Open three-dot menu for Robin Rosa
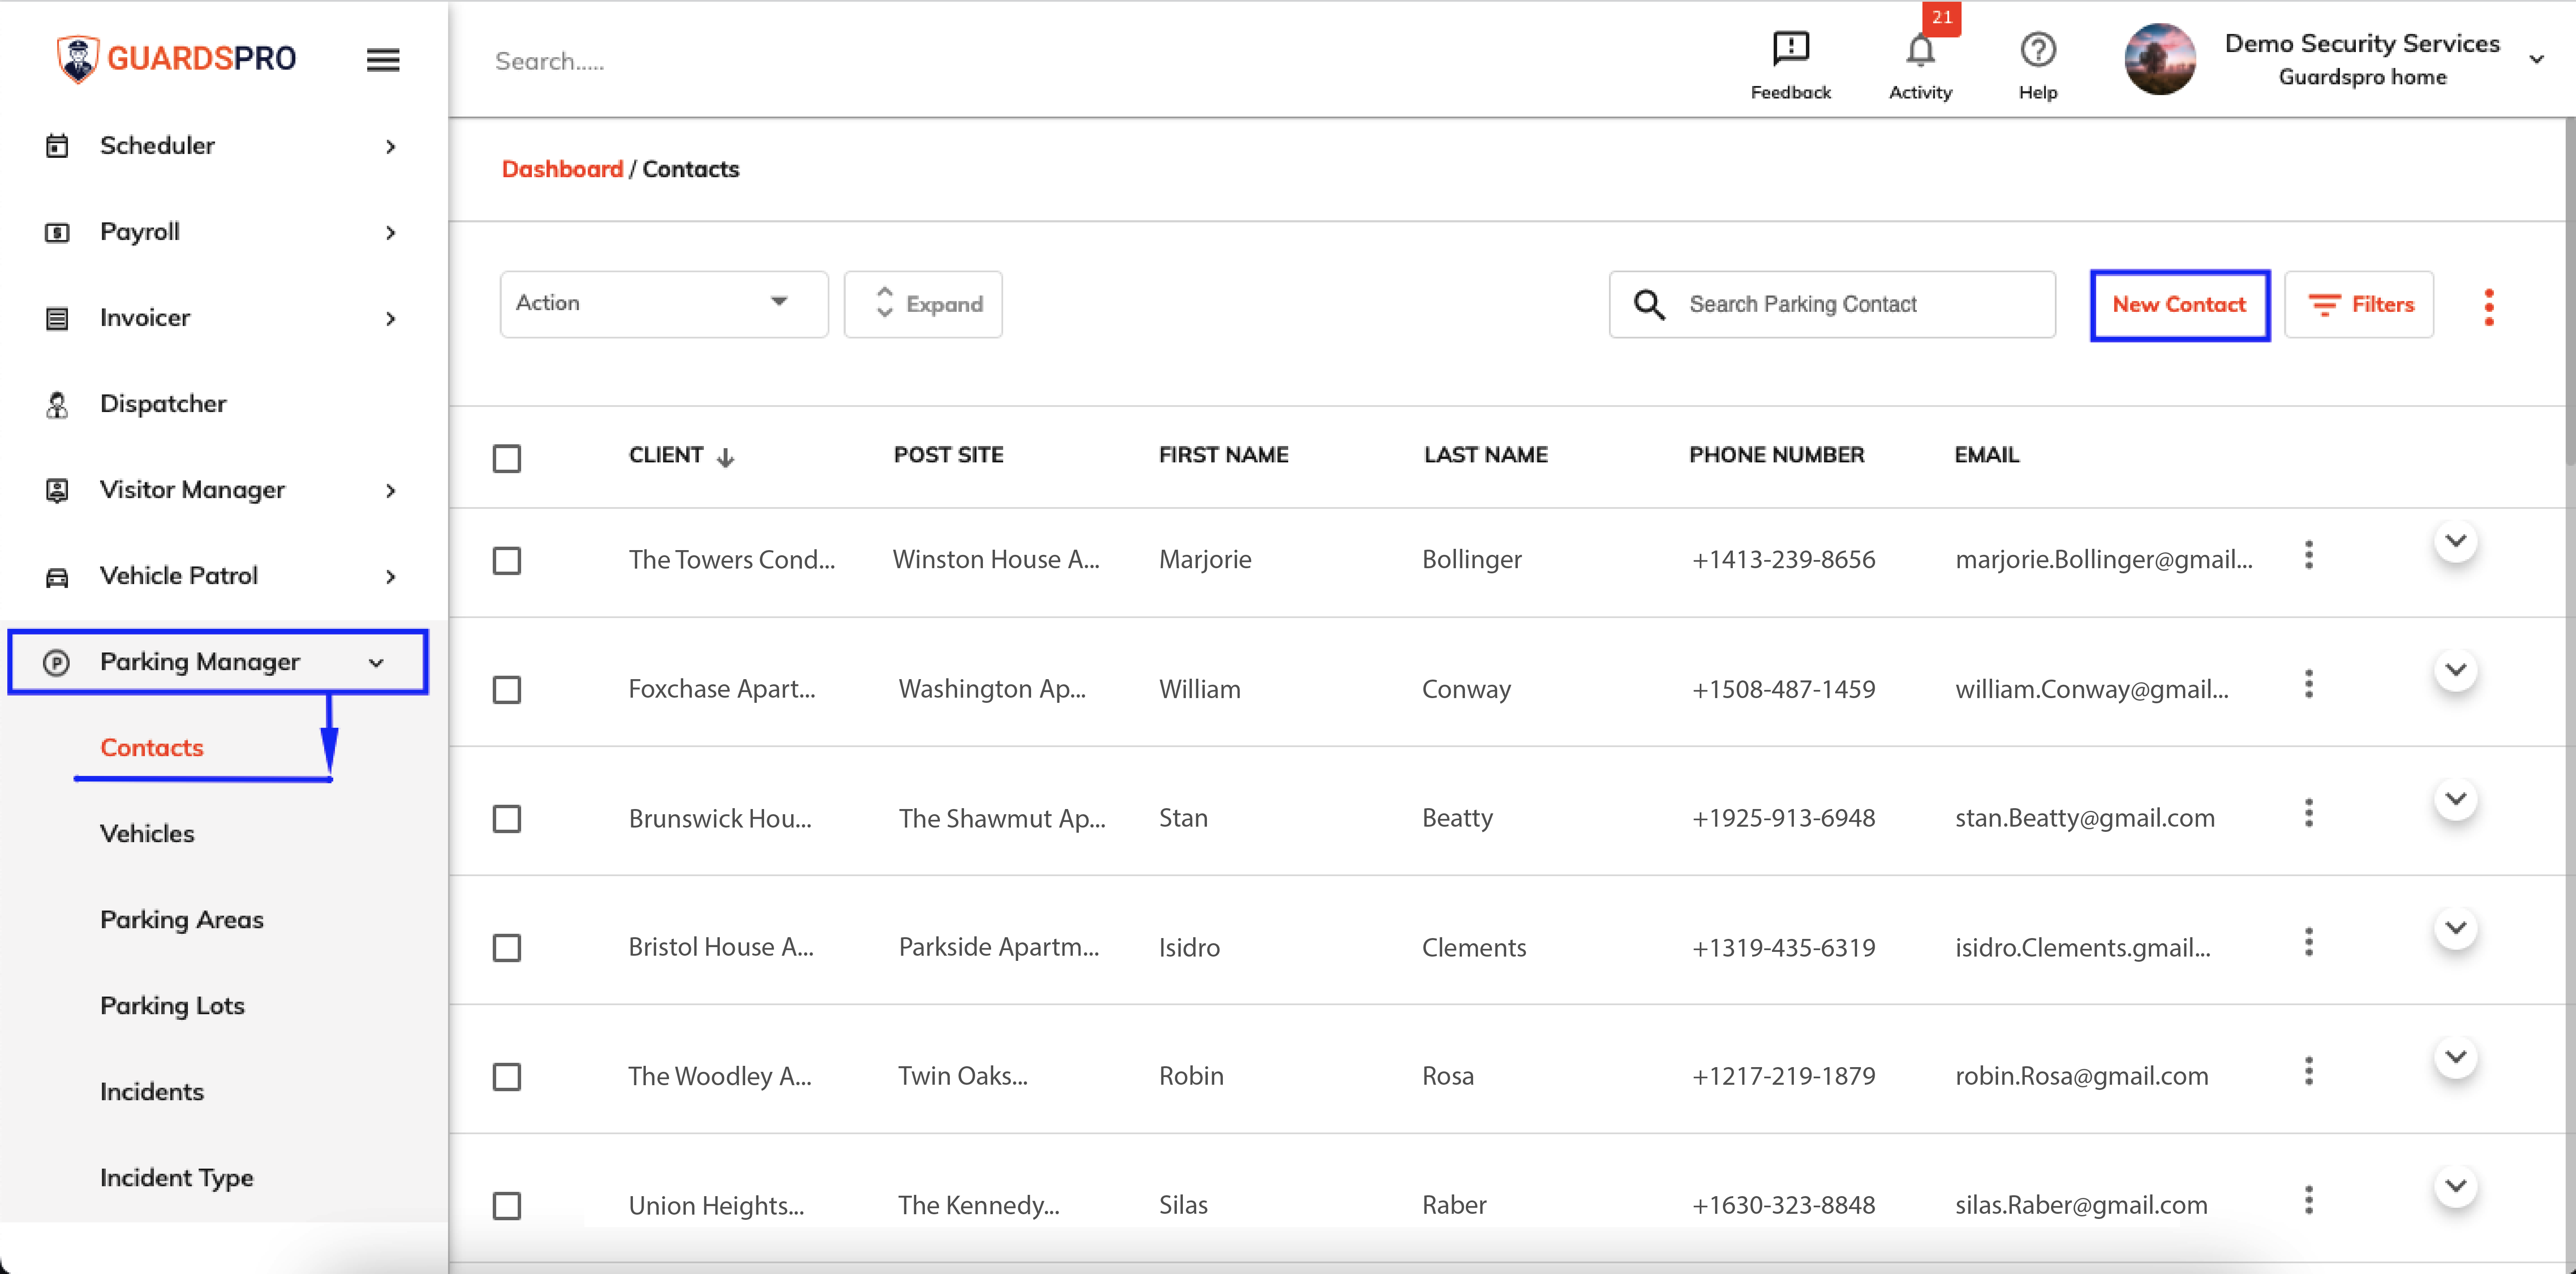 [2309, 1071]
